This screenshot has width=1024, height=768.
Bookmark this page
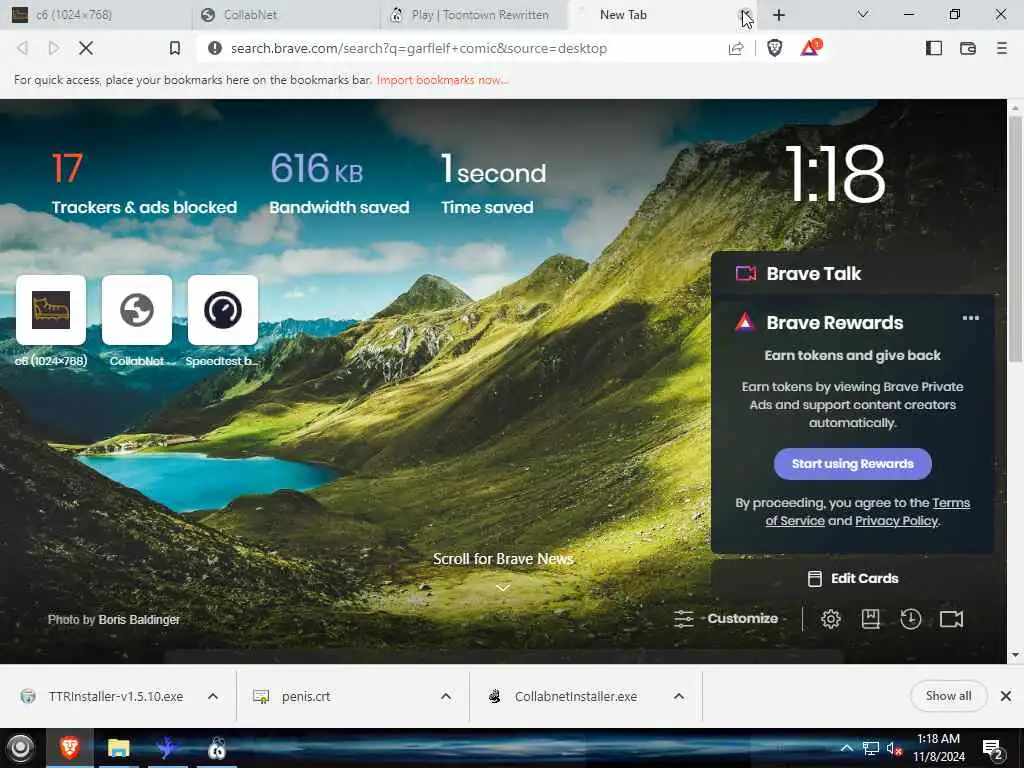coord(174,48)
